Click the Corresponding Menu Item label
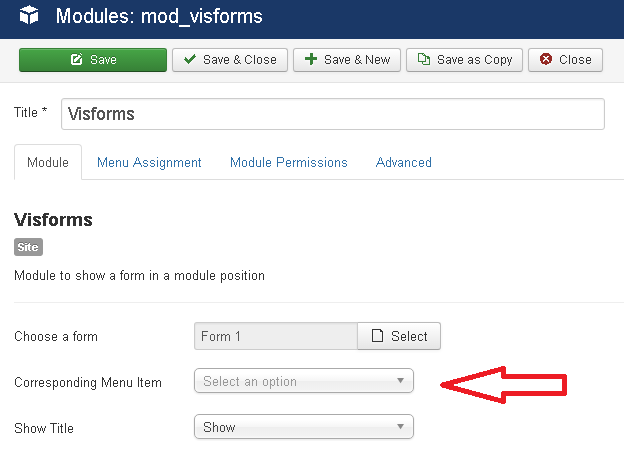 88,382
